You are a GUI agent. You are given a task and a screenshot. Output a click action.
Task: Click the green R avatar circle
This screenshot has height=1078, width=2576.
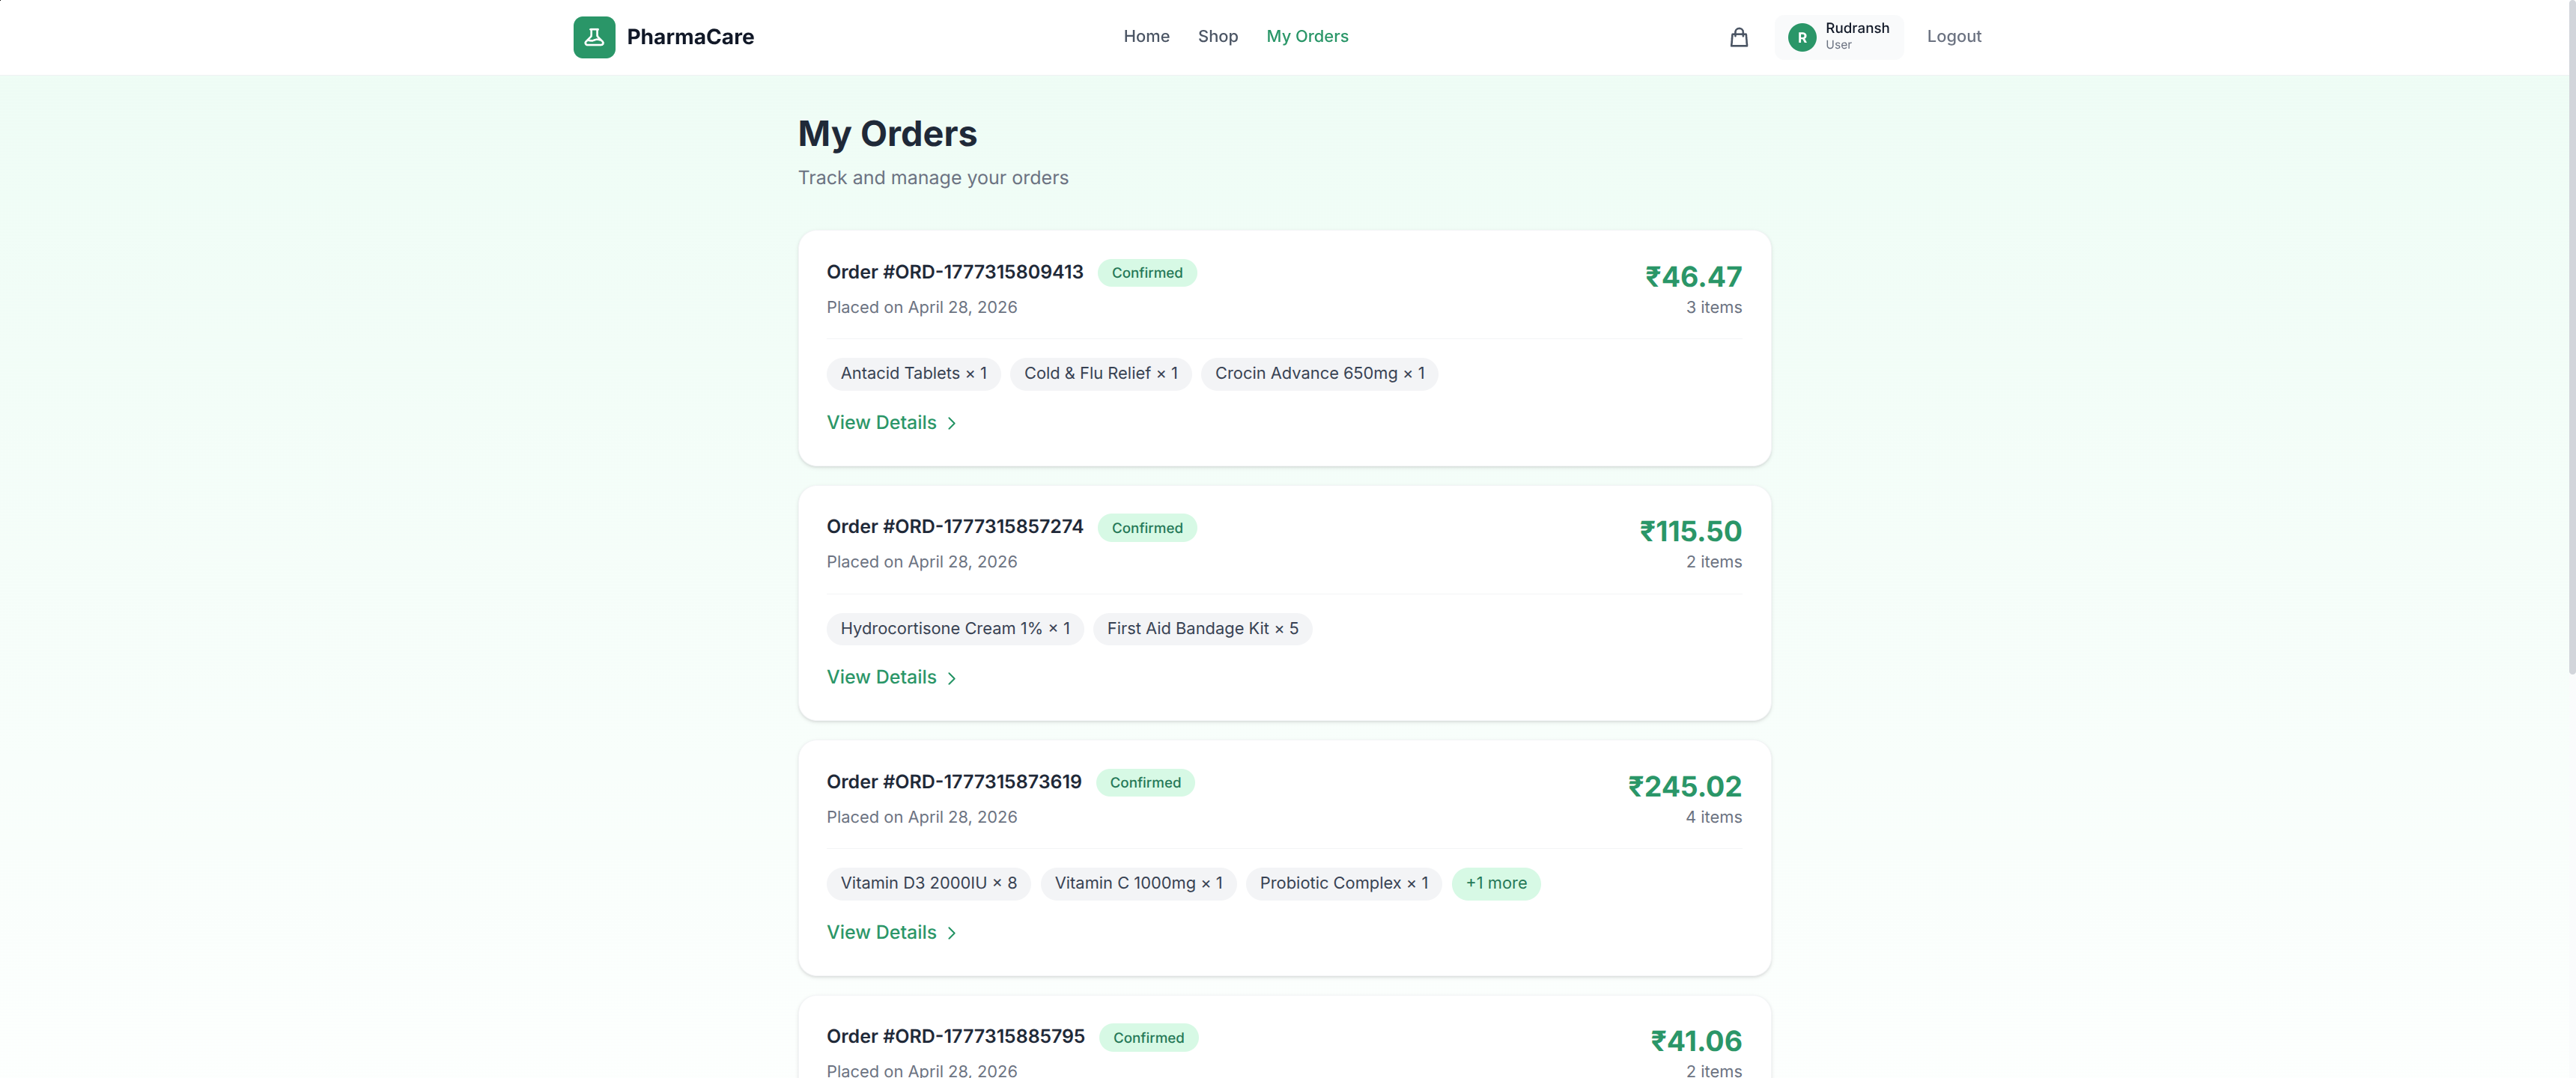1802,37
